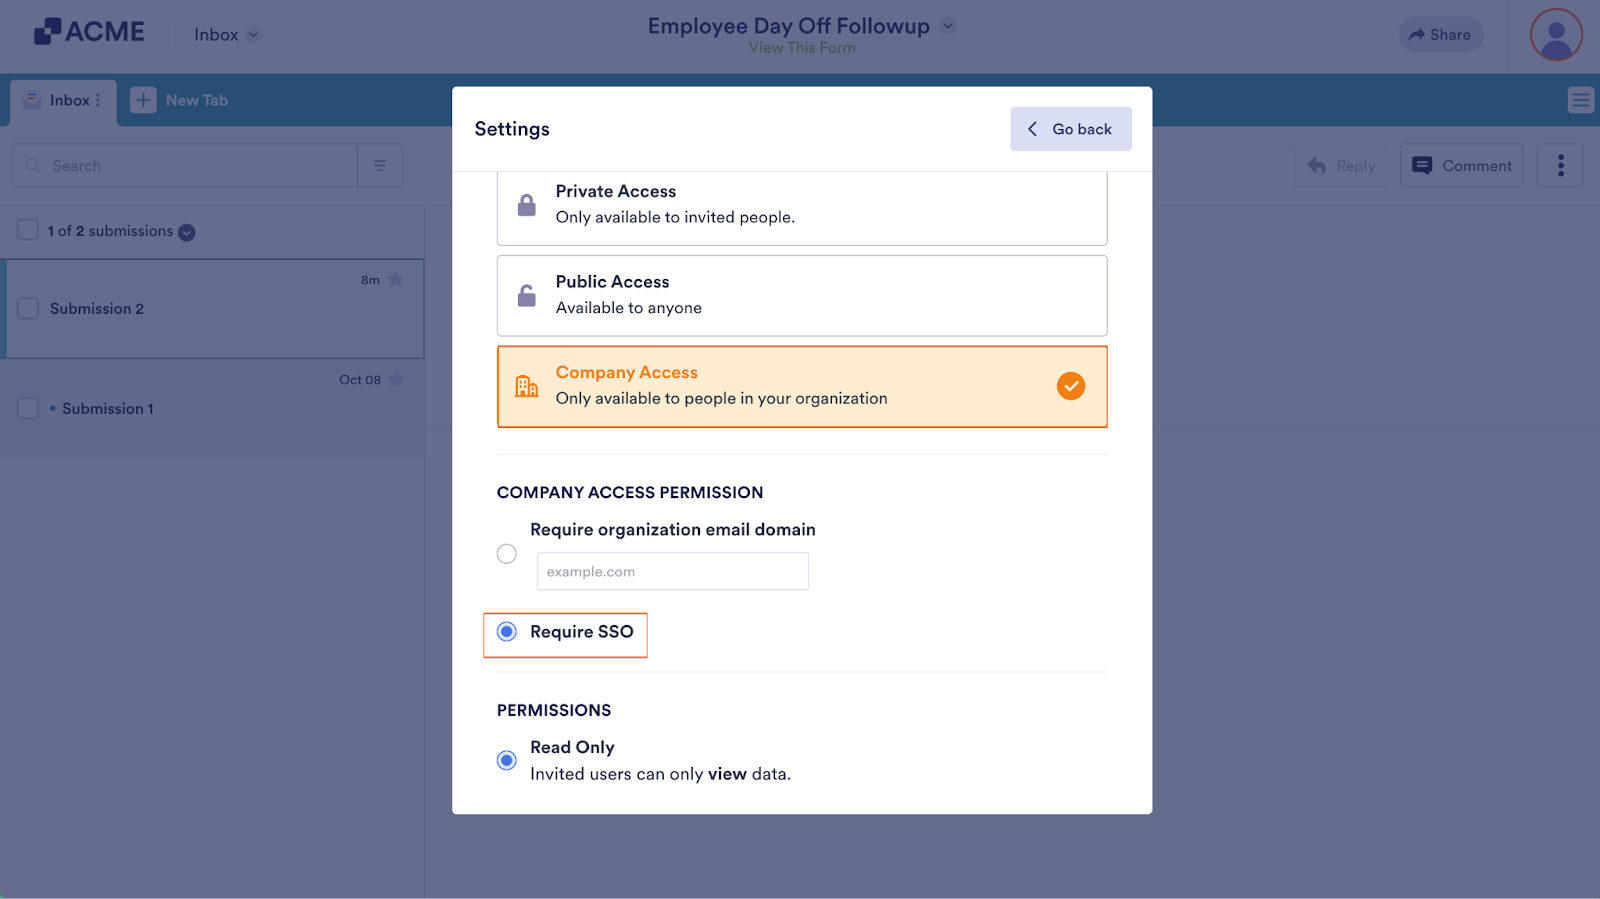Open the user profile avatar

(x=1555, y=35)
